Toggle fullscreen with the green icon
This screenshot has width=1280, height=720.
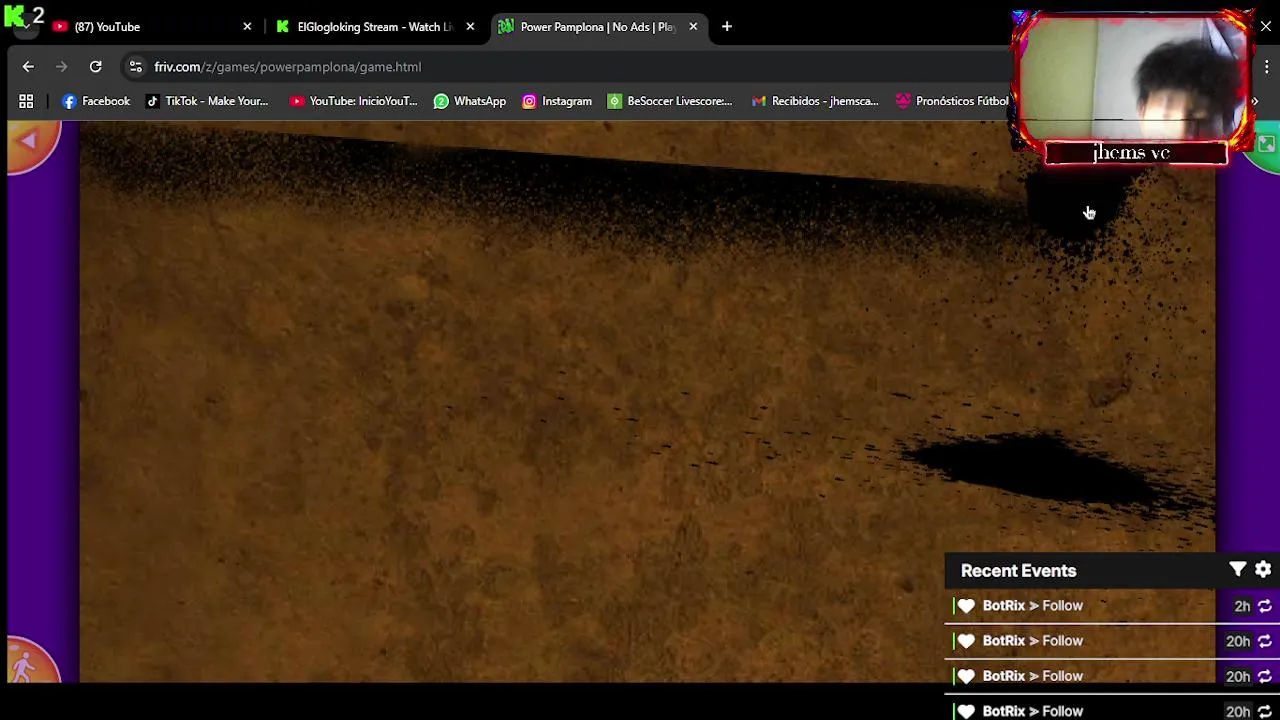[1266, 145]
